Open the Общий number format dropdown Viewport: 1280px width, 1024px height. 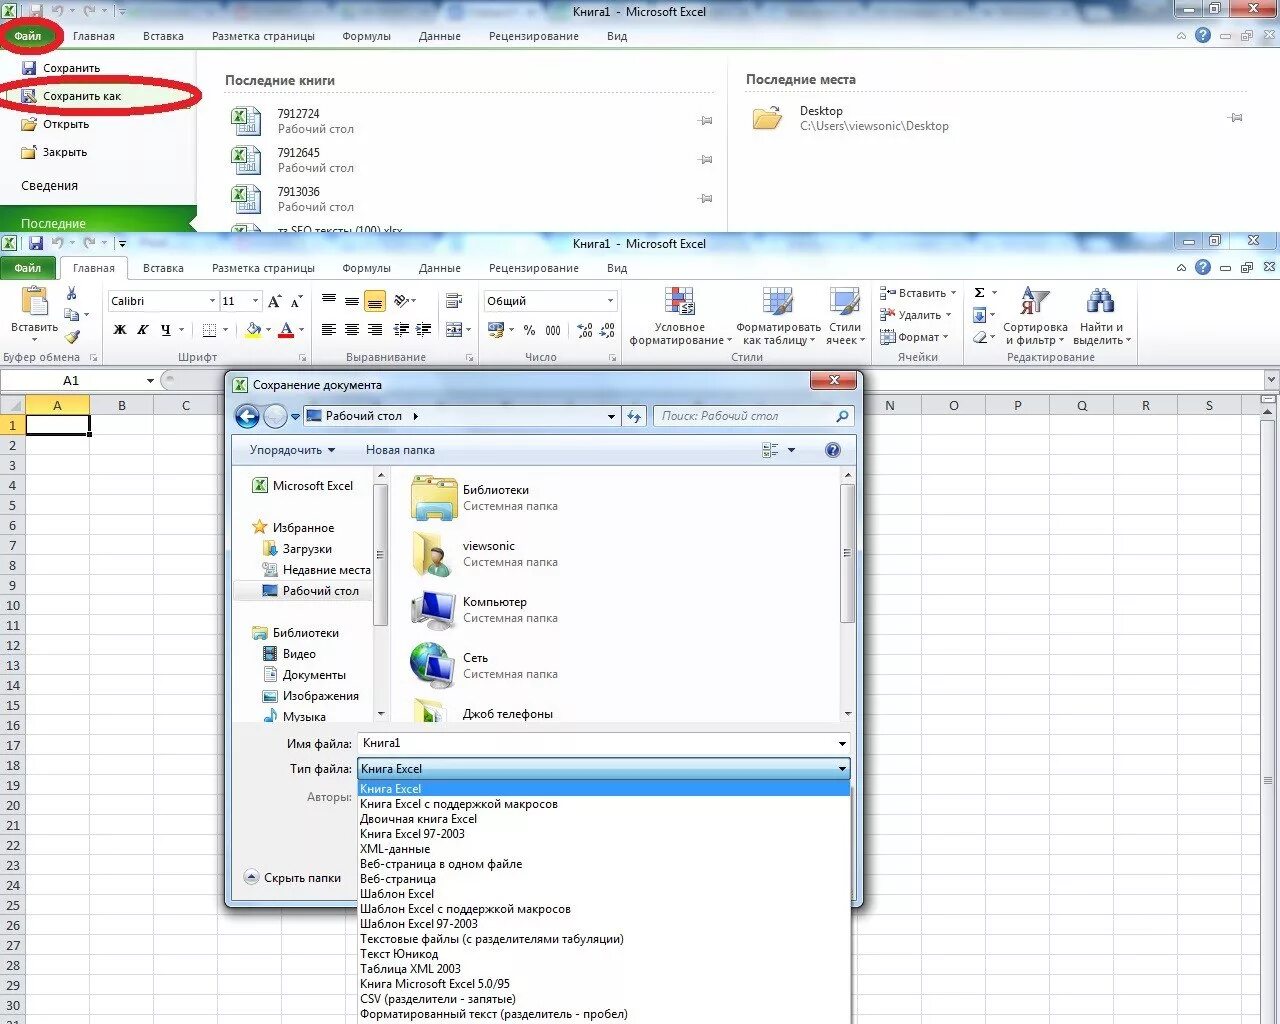[611, 301]
